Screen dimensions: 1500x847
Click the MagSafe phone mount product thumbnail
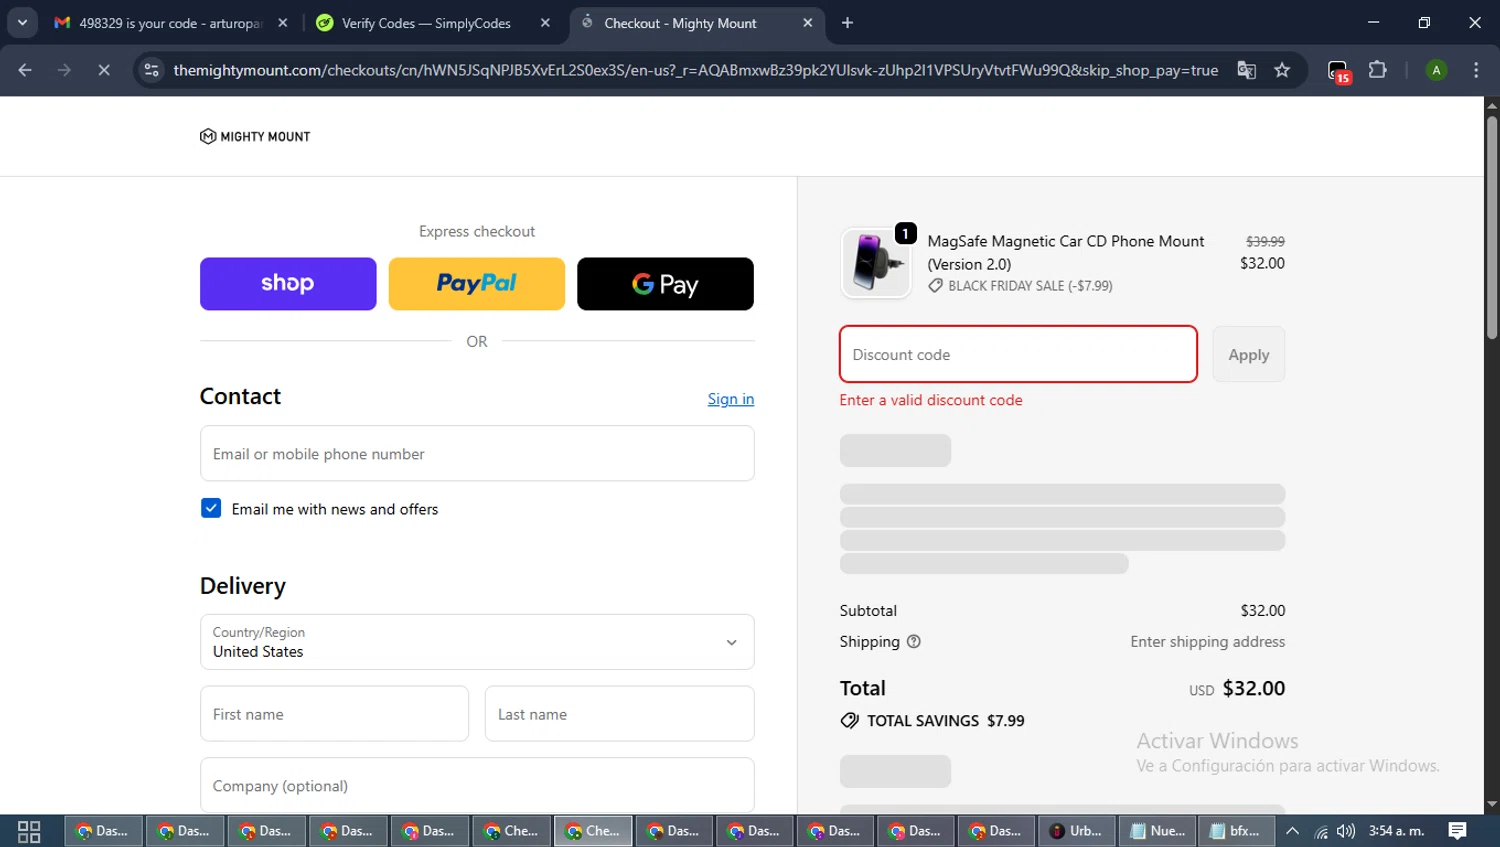876,263
